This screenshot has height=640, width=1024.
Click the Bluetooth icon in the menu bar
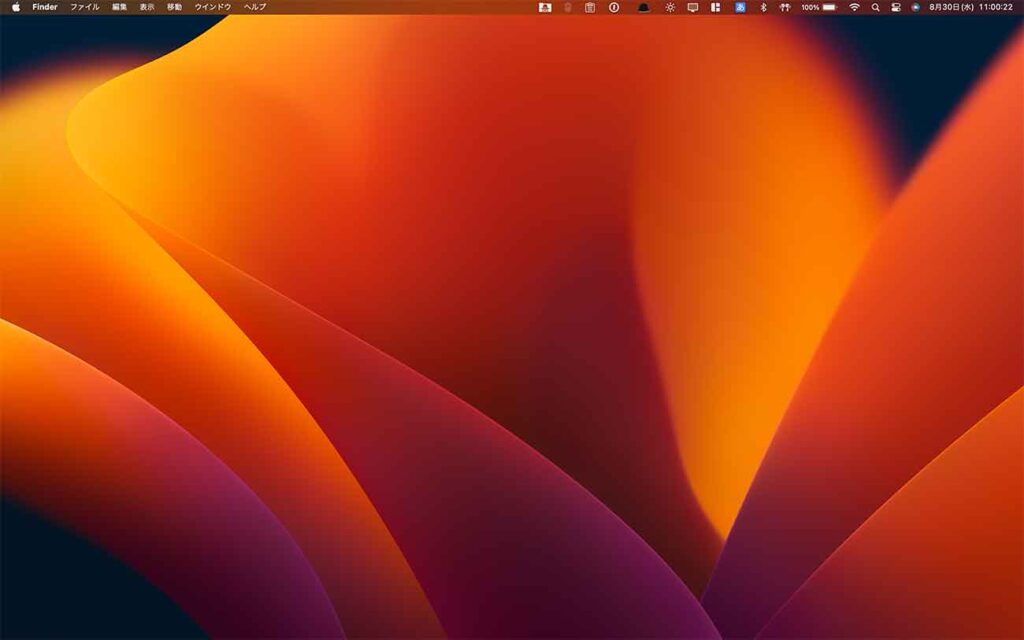pos(763,9)
